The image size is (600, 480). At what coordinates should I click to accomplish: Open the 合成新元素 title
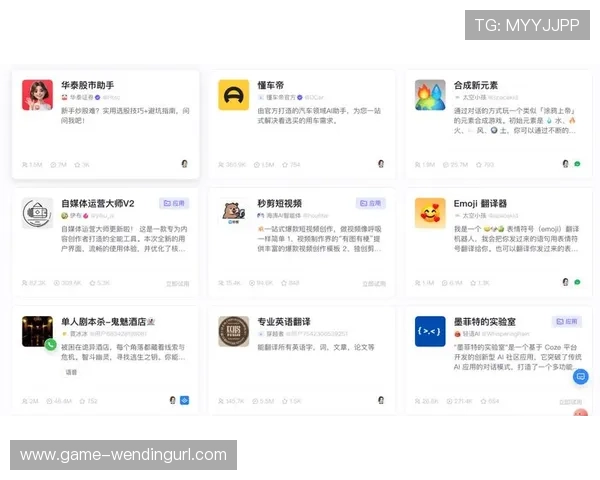[x=476, y=85]
